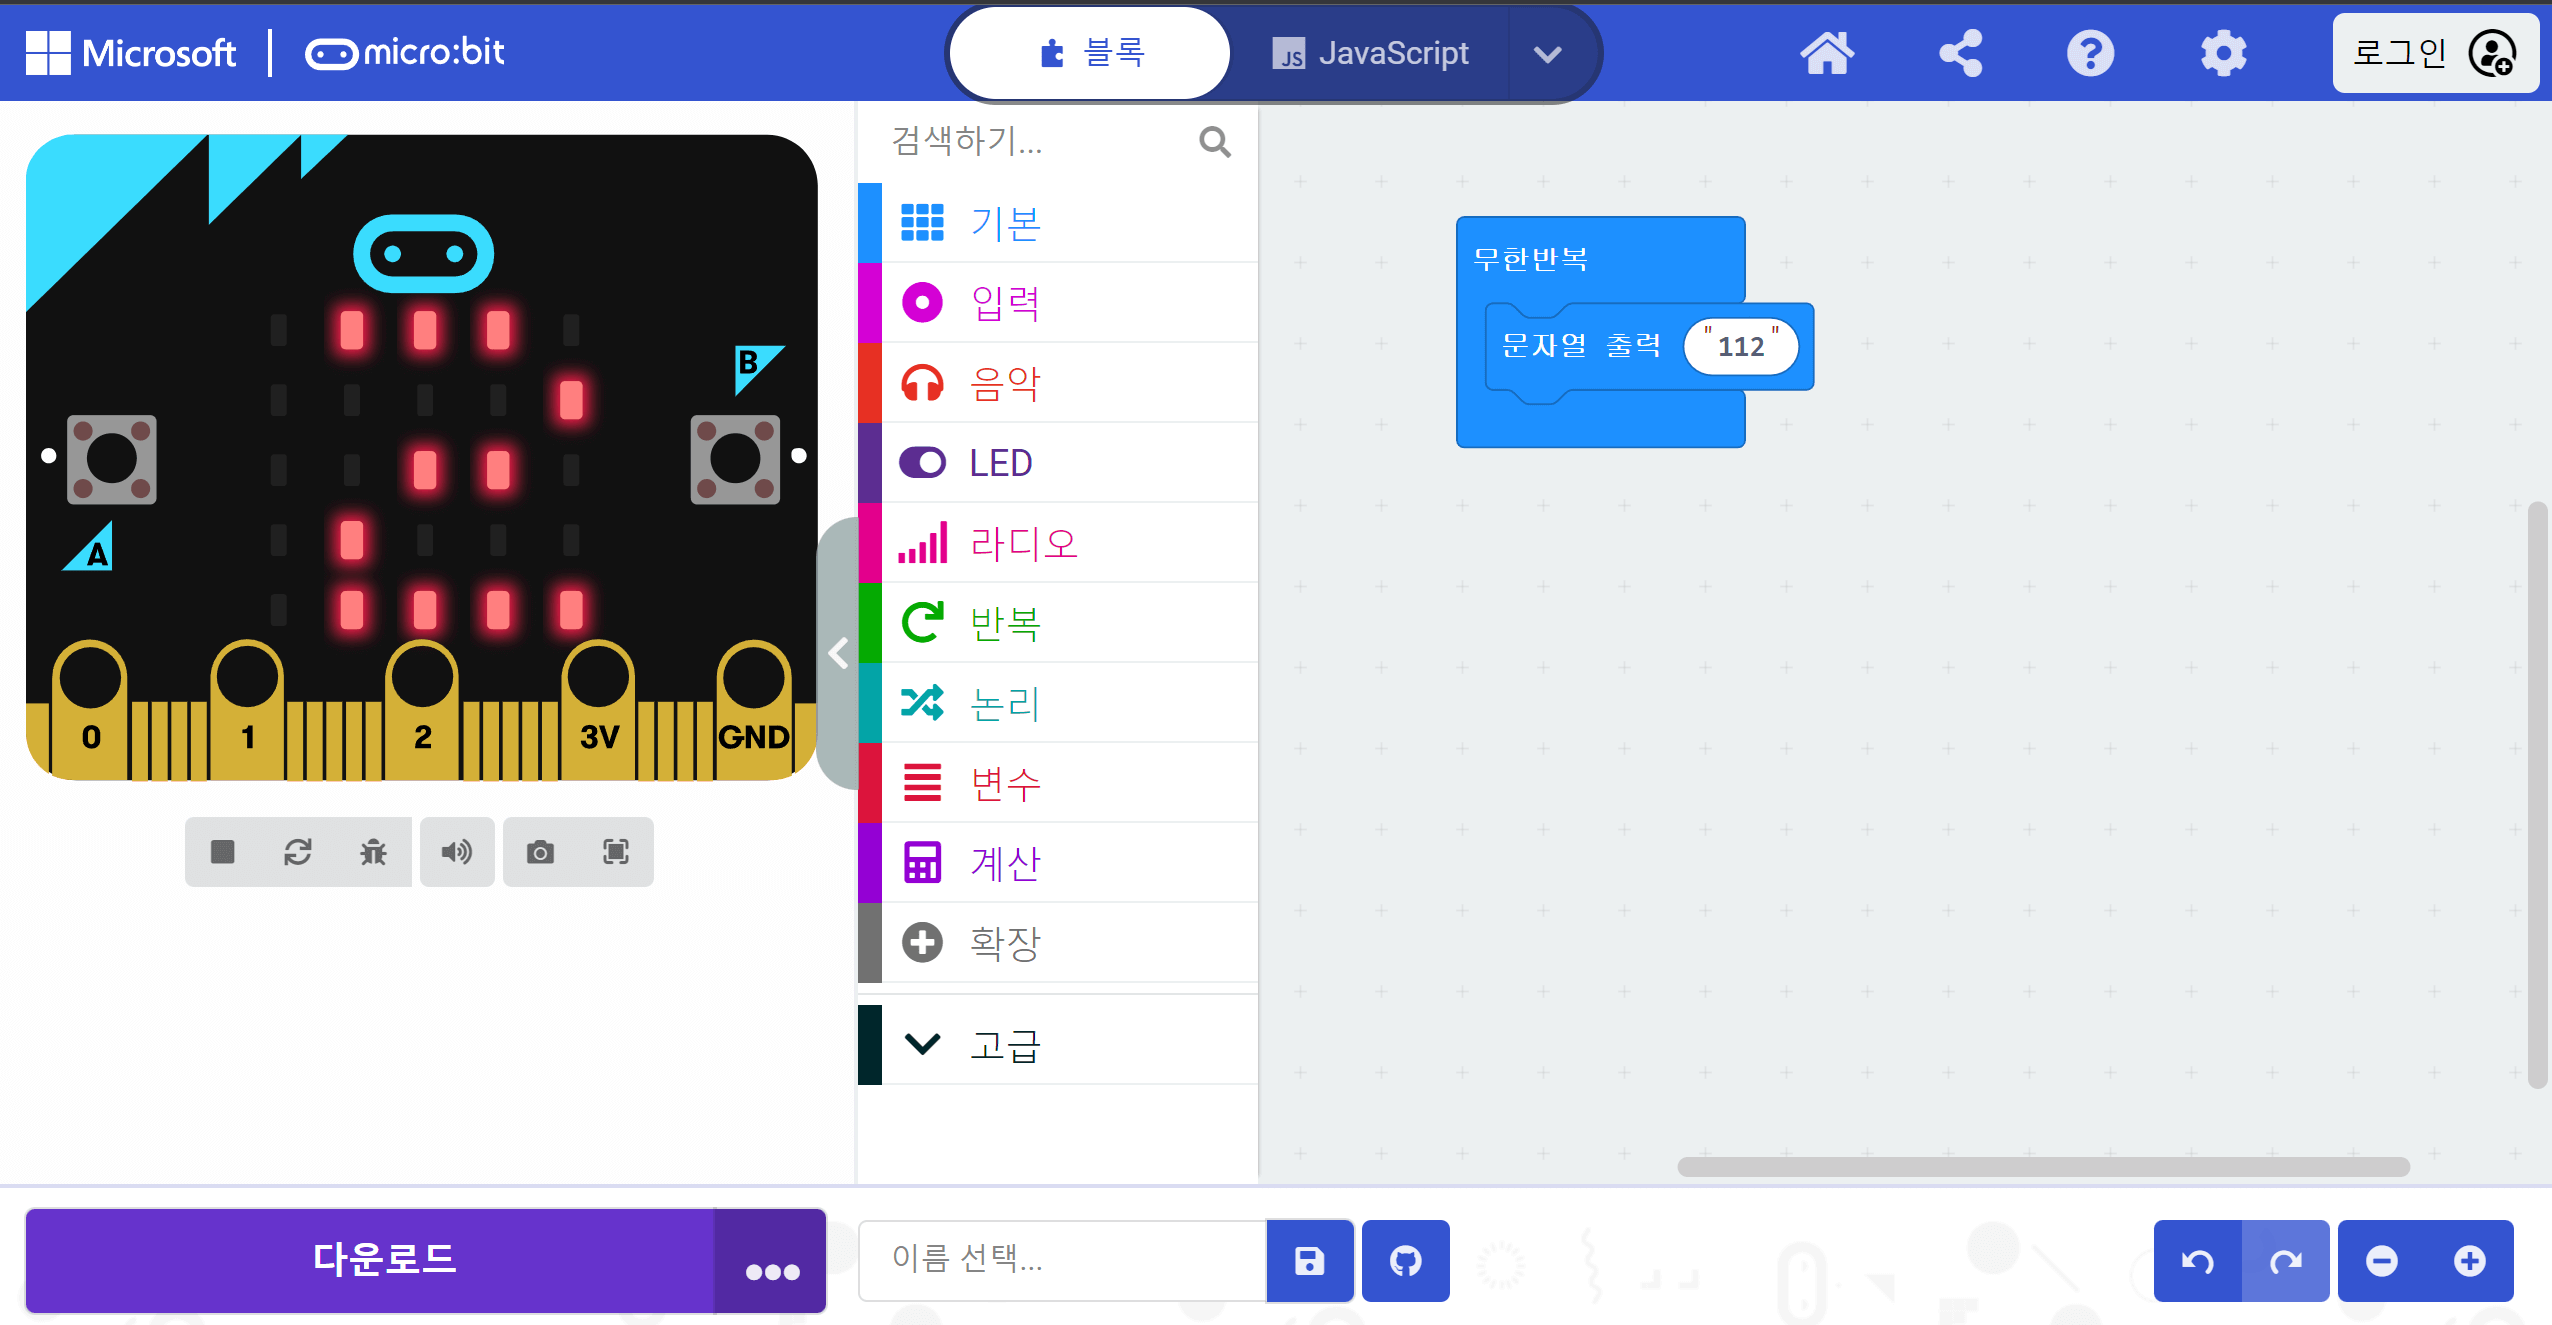Save the project with the disk icon

[x=1310, y=1261]
